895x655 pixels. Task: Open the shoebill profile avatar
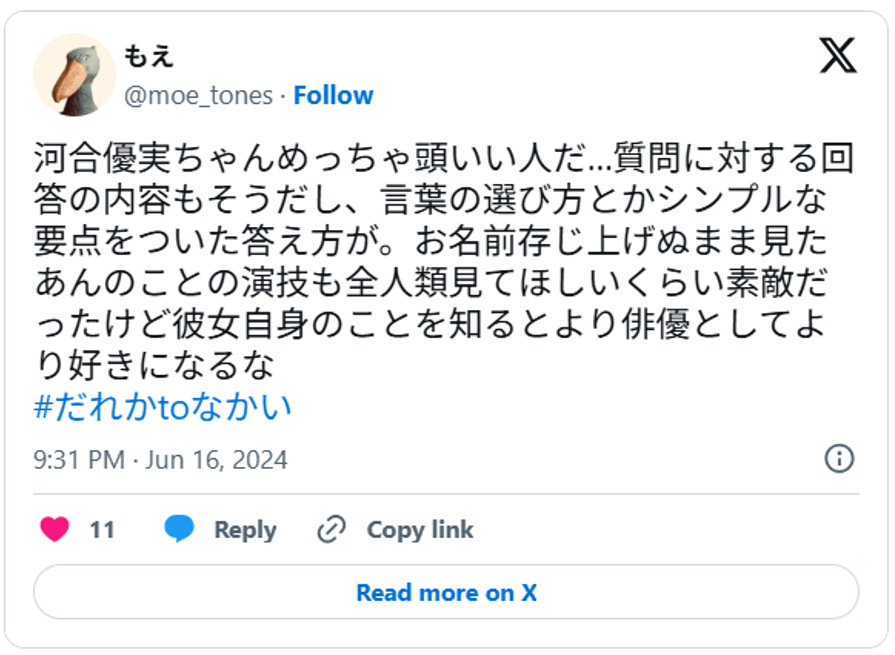(x=75, y=75)
